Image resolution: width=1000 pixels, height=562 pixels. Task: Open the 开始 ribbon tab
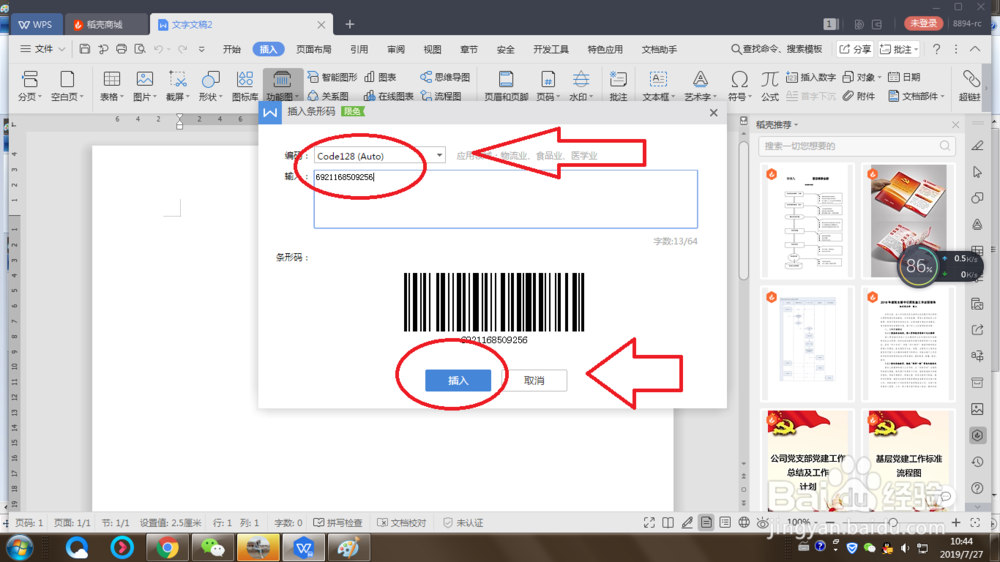coord(232,49)
